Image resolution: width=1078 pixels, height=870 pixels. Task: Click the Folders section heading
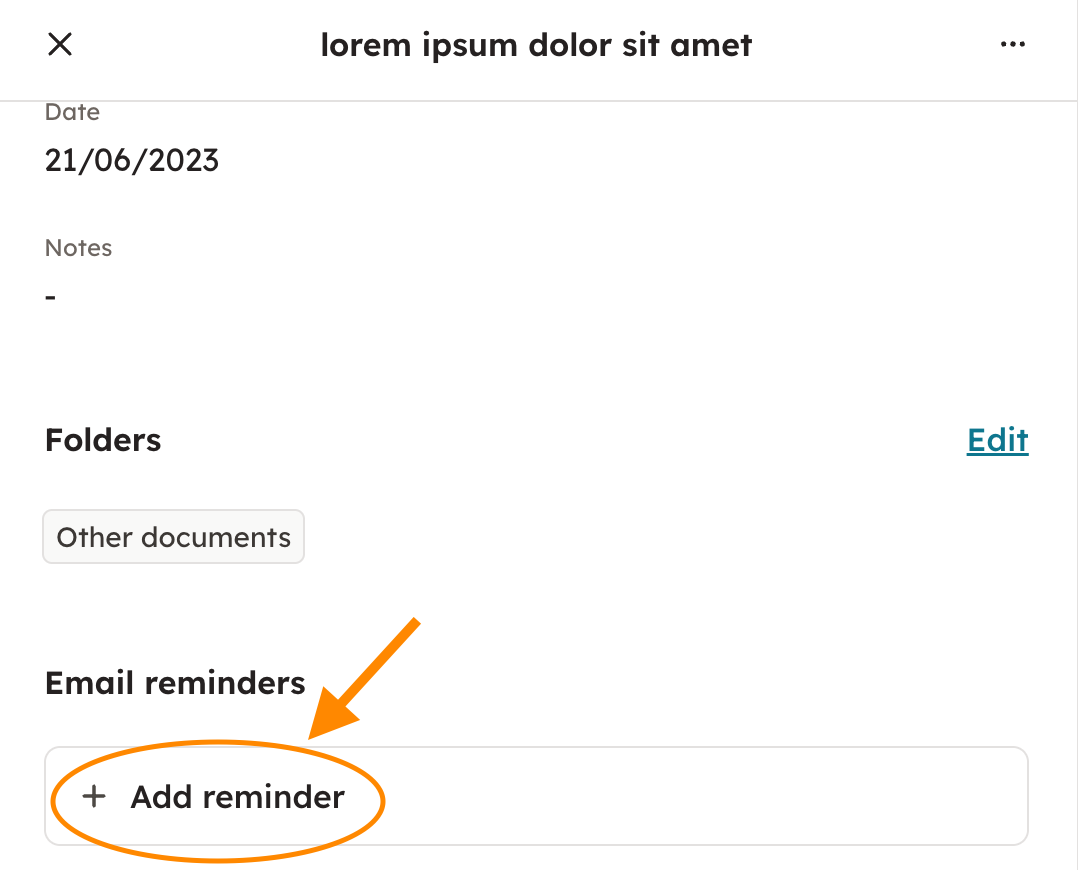[x=103, y=440]
